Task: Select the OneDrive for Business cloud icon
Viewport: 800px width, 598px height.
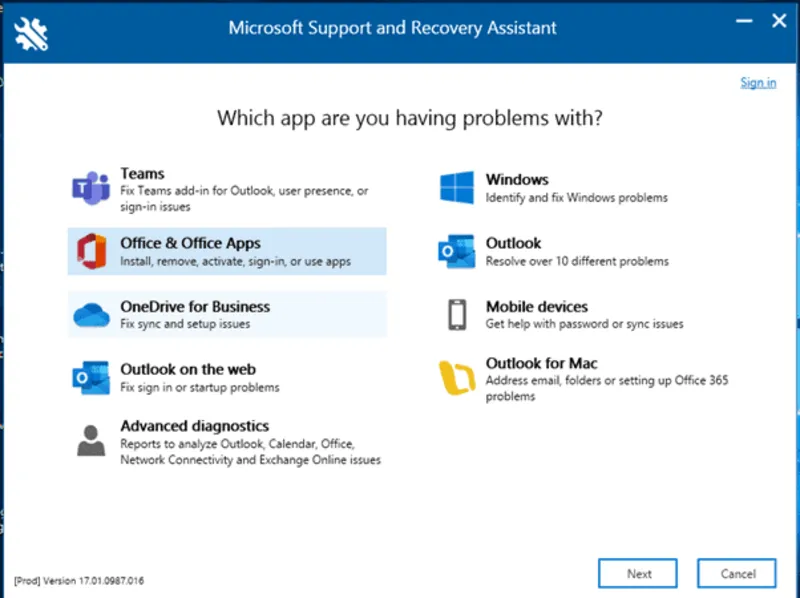Action: (x=91, y=314)
